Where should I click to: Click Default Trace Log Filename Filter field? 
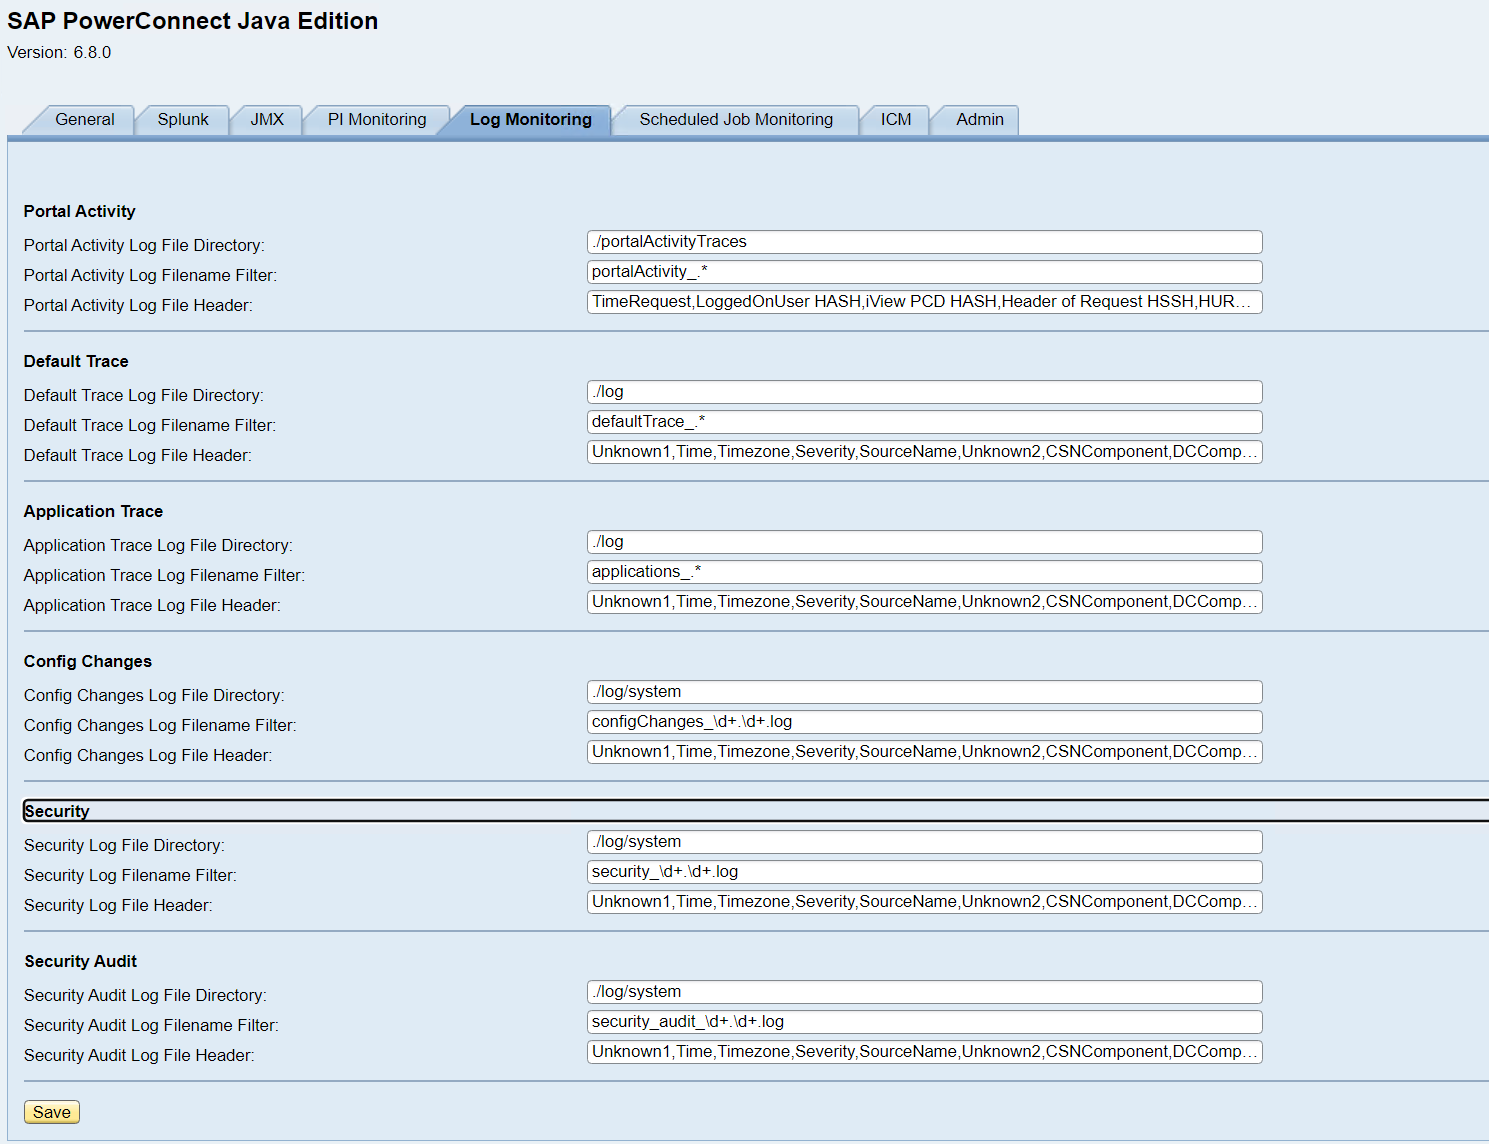[x=924, y=422]
